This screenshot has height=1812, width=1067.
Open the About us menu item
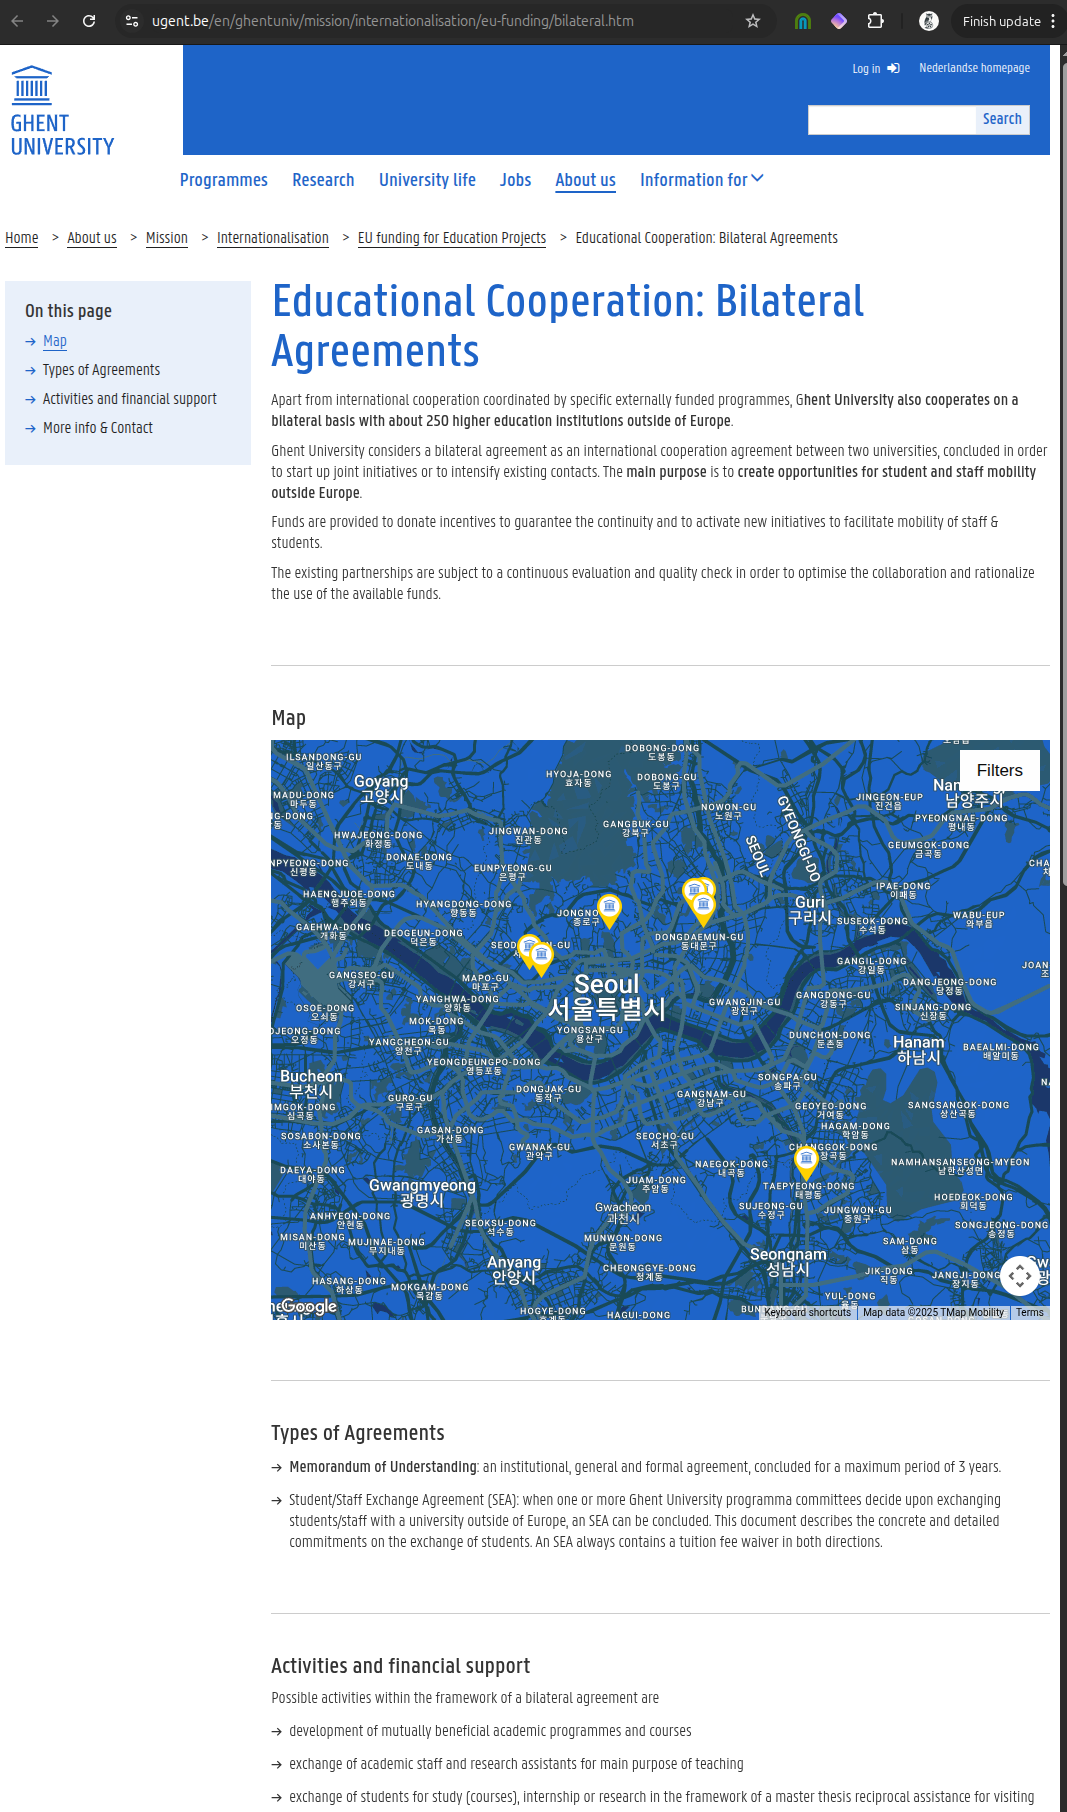coord(585,180)
